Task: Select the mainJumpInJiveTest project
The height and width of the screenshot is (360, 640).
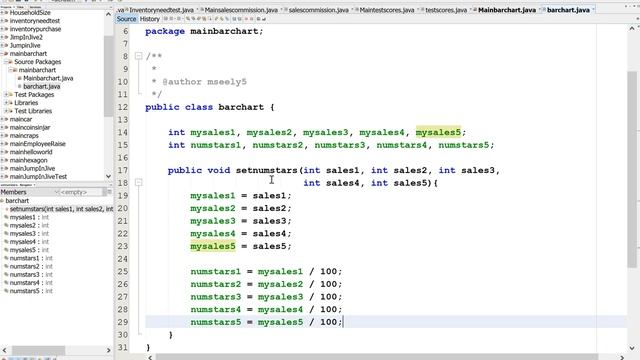Action: pos(38,176)
